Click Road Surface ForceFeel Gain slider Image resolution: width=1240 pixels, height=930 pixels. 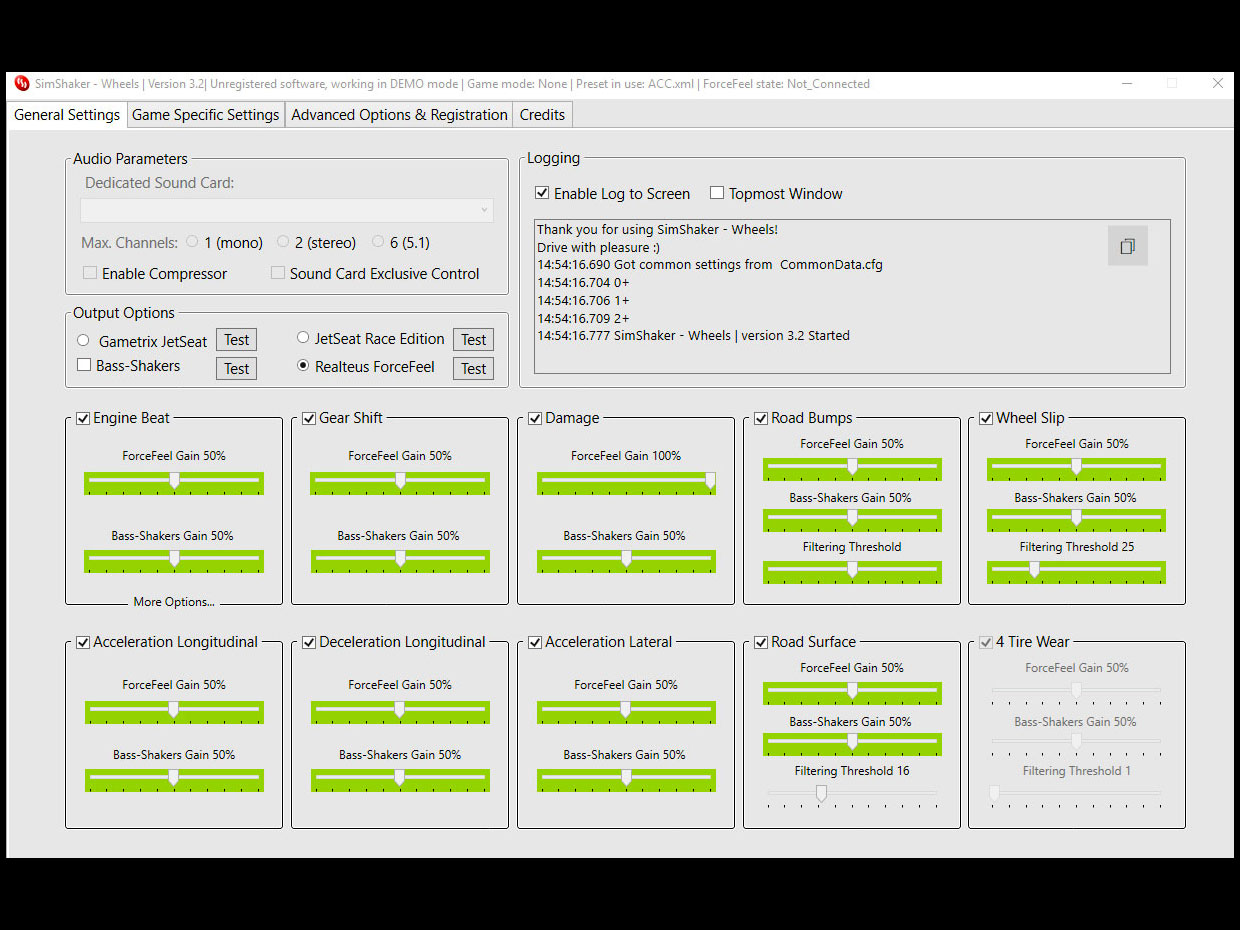[x=852, y=693]
